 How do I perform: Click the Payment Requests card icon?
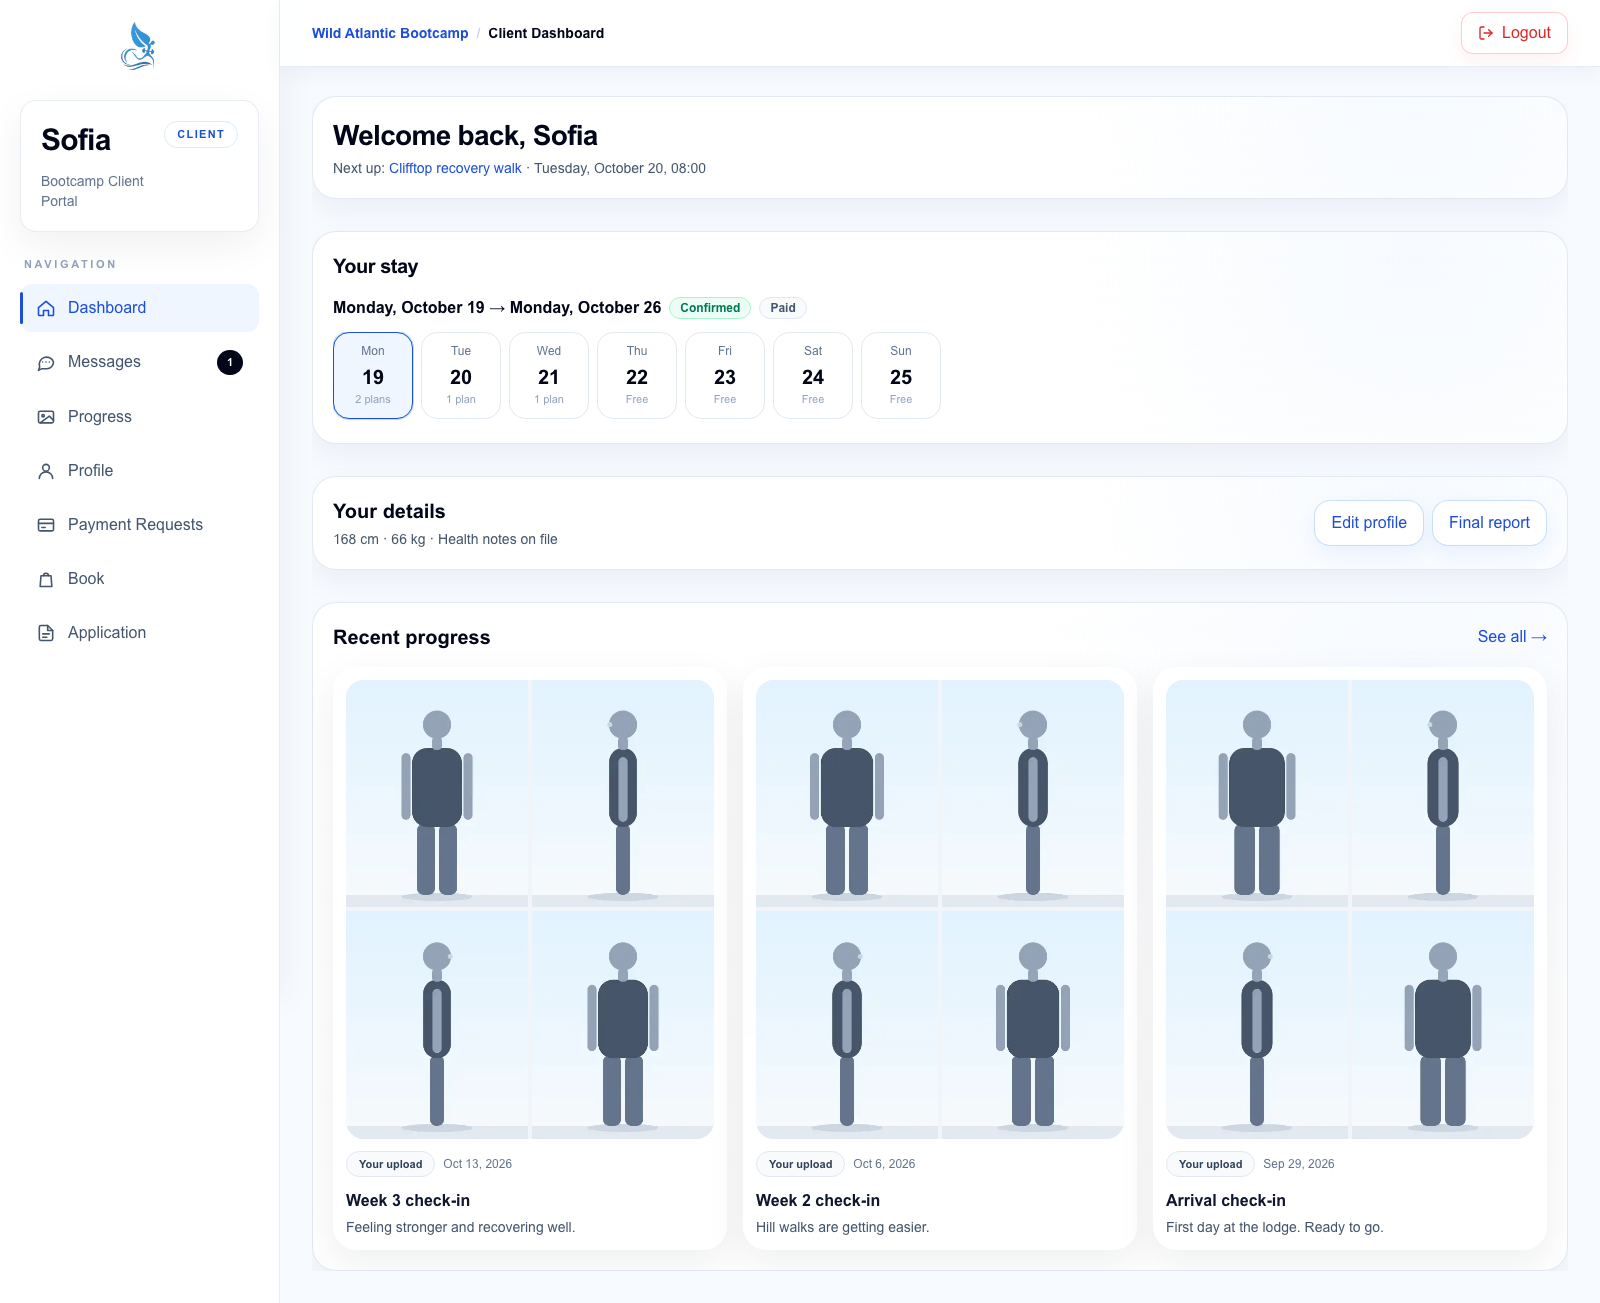[46, 525]
